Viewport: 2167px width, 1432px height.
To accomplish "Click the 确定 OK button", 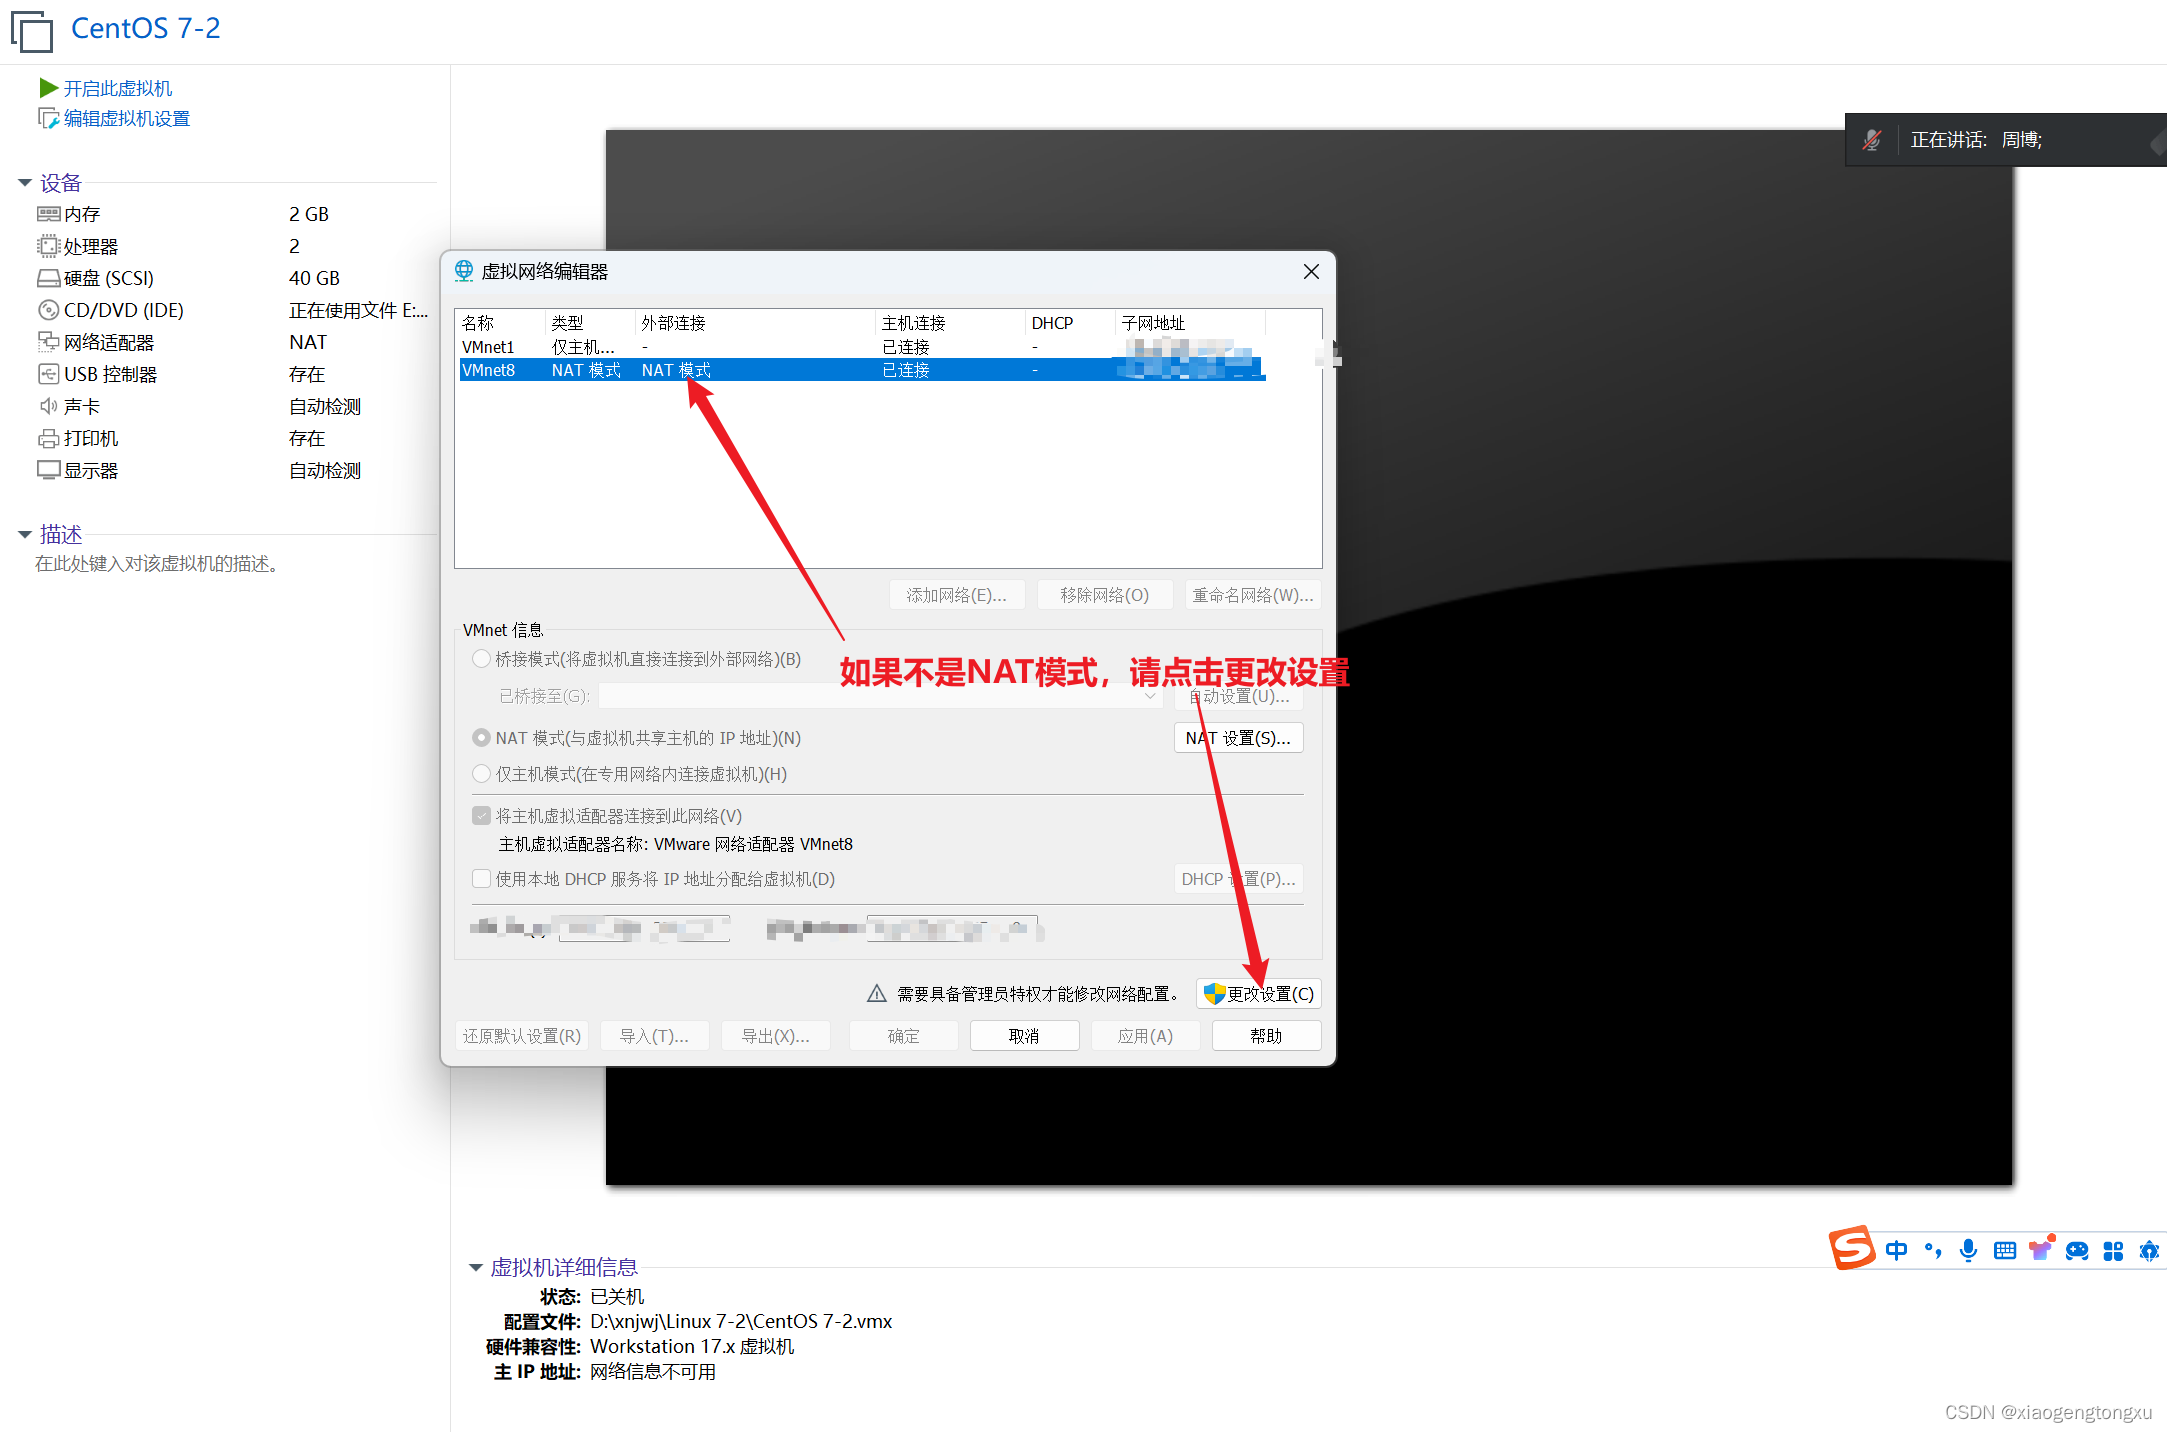I will point(903,1036).
